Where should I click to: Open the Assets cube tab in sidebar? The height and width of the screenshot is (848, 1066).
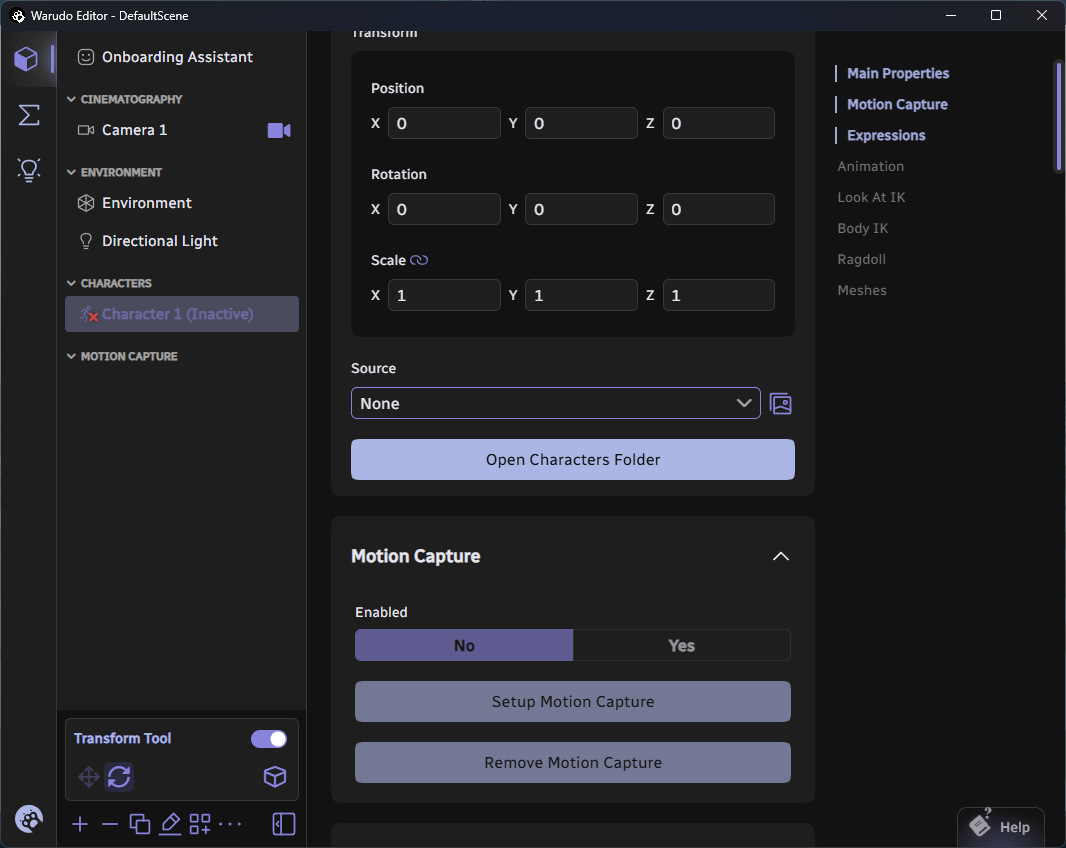[x=27, y=59]
